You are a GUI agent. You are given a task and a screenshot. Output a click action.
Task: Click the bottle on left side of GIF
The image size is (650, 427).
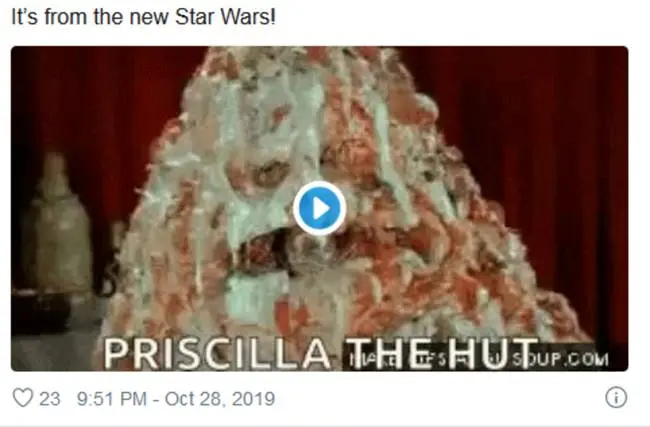pos(57,224)
